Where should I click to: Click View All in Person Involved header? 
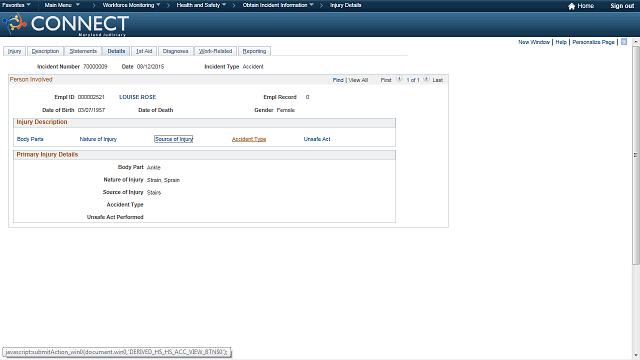(358, 80)
